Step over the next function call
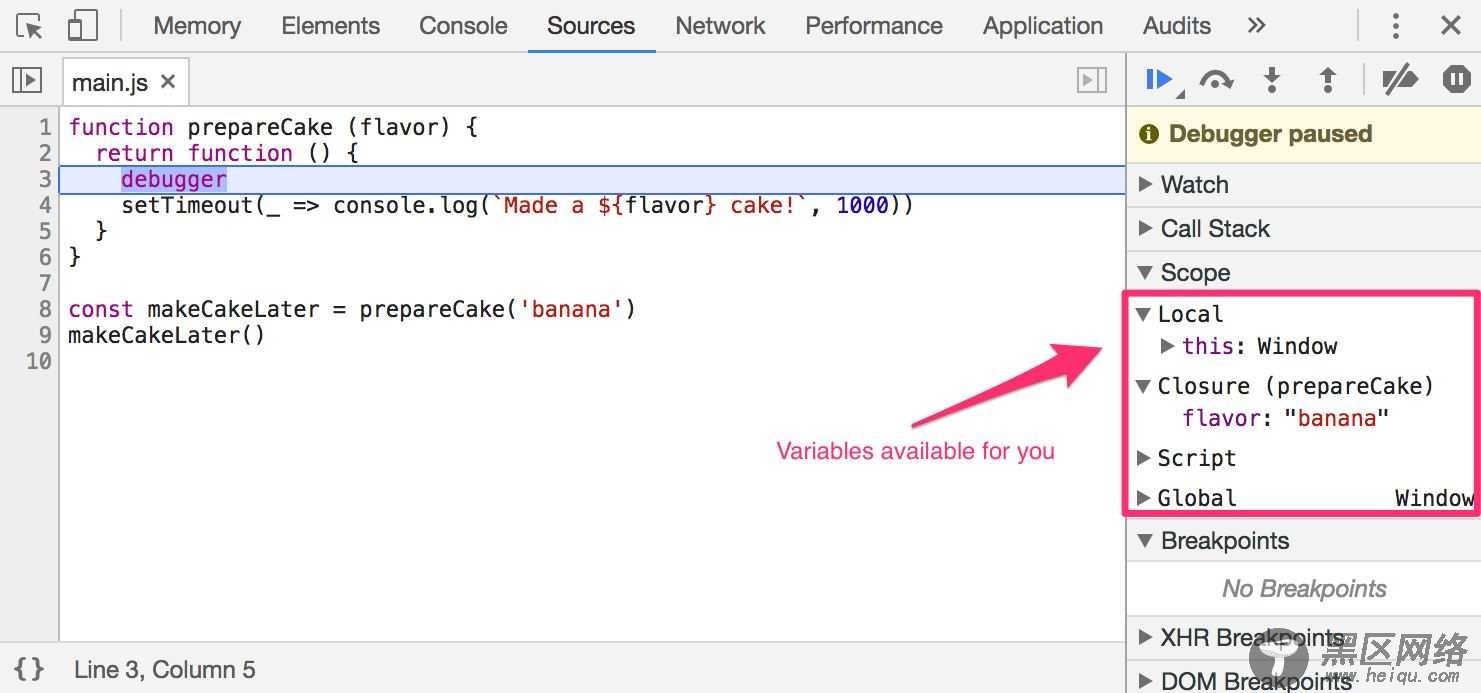Viewport: 1481px width, 693px height. (1216, 80)
